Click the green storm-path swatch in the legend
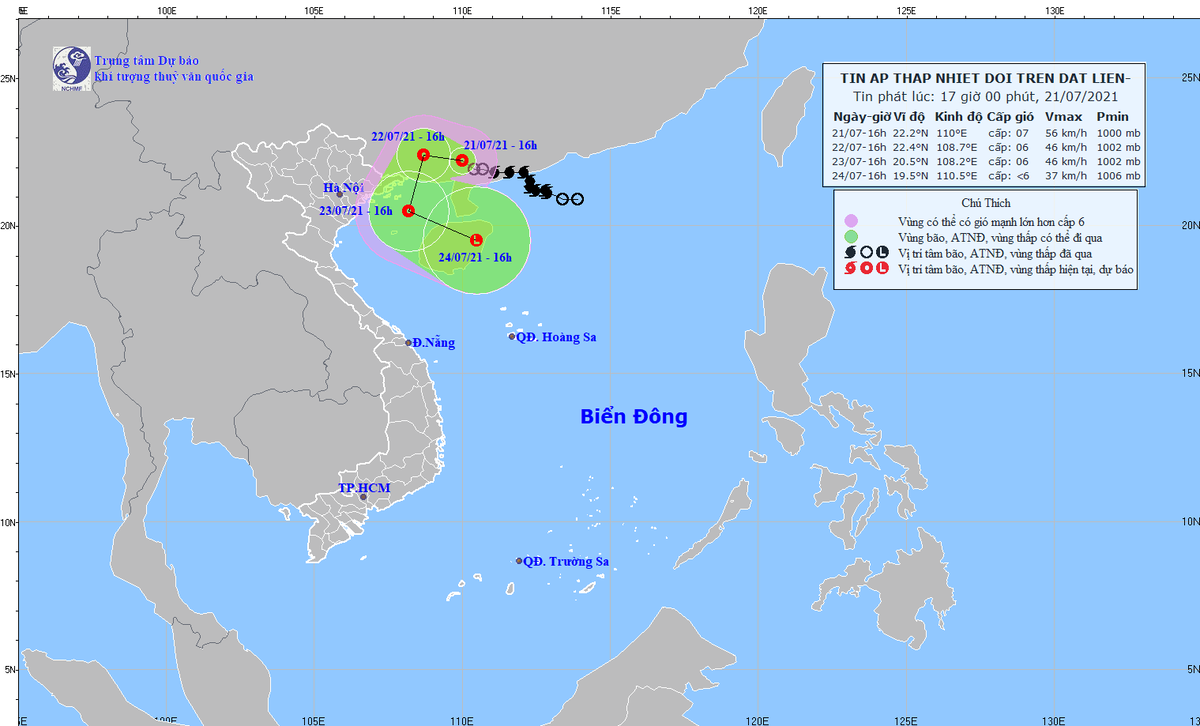Image resolution: width=1200 pixels, height=726 pixels. click(x=852, y=237)
